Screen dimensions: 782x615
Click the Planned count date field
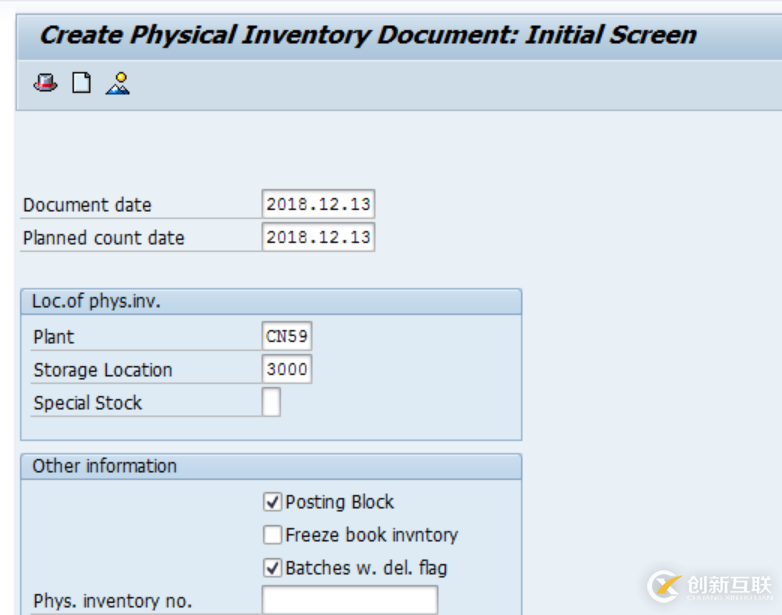pos(318,237)
